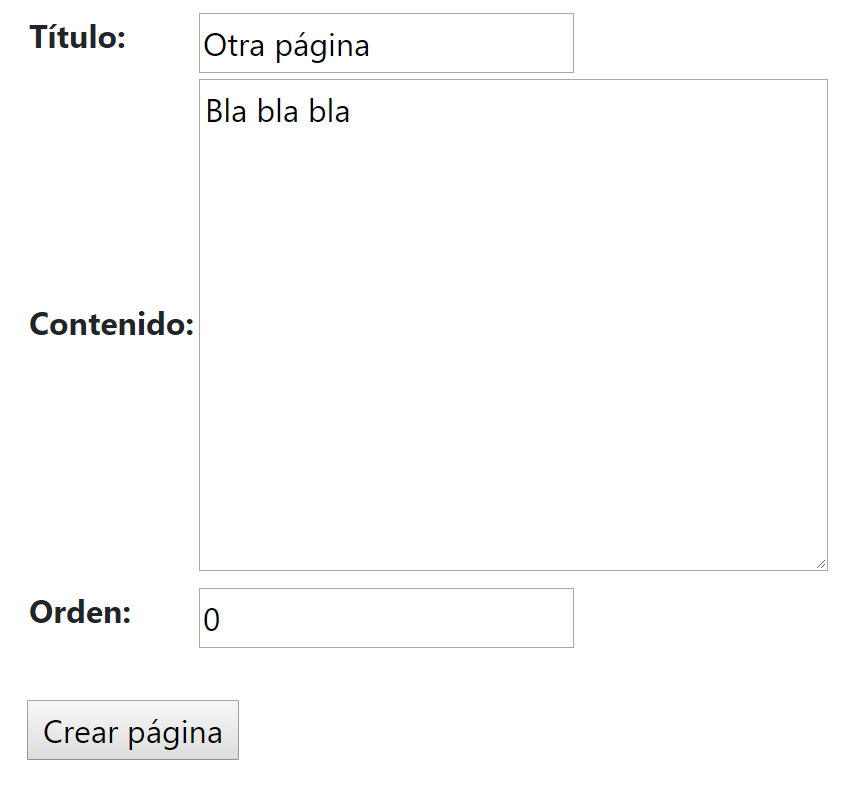The image size is (855, 785).
Task: Place cursor on word "Otra" in Título field
Action: coord(234,45)
